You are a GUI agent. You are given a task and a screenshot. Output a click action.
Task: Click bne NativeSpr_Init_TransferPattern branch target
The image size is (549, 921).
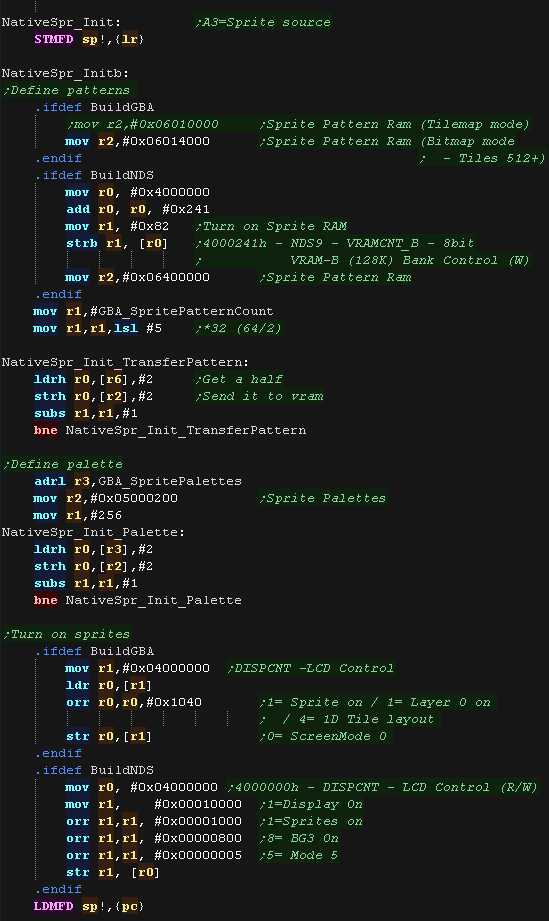click(186, 431)
